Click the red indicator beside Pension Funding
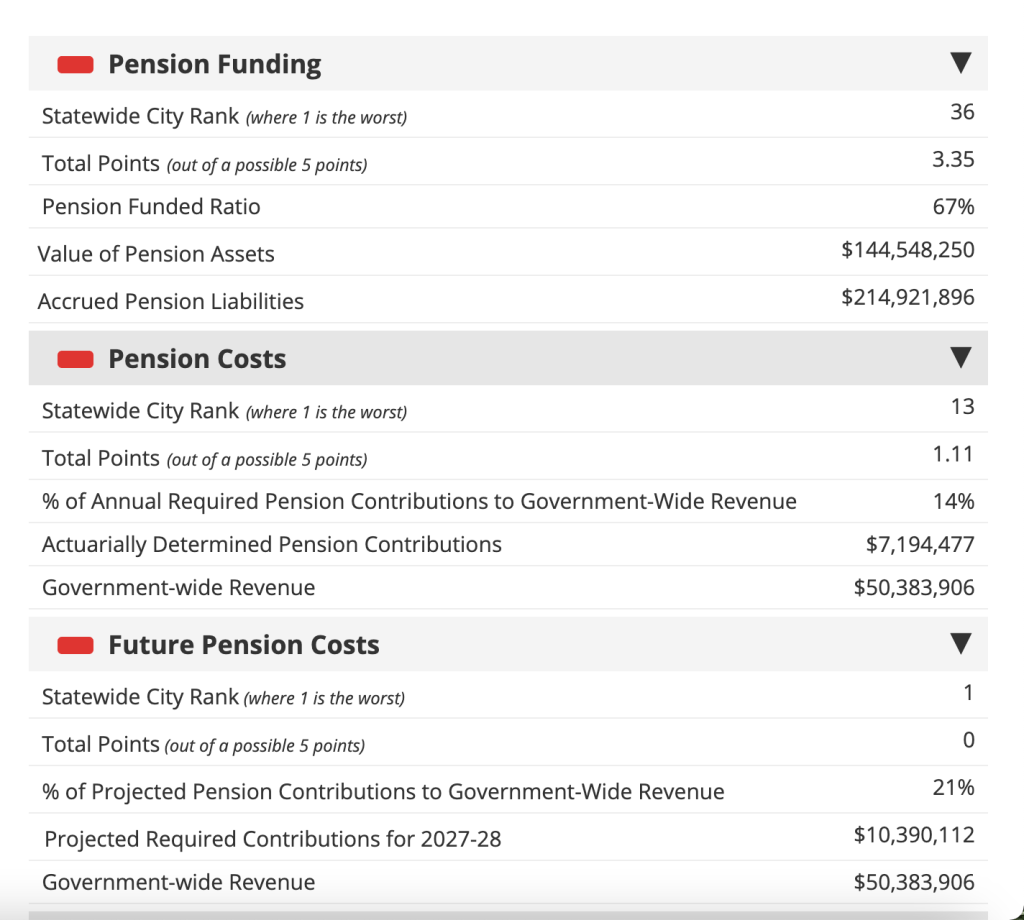1024x920 pixels. pyautogui.click(x=76, y=65)
